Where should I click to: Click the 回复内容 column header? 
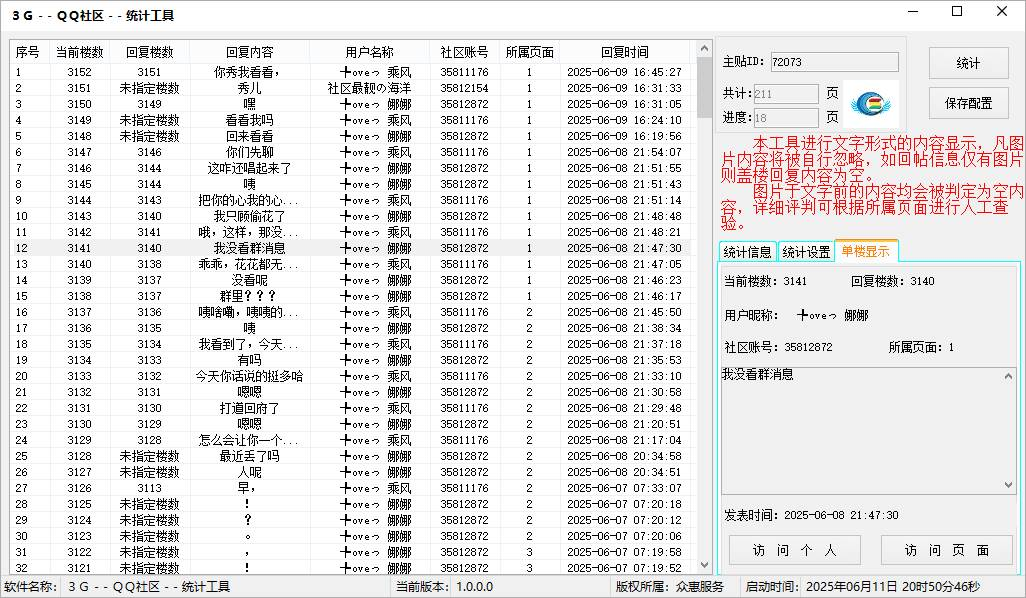pos(249,52)
